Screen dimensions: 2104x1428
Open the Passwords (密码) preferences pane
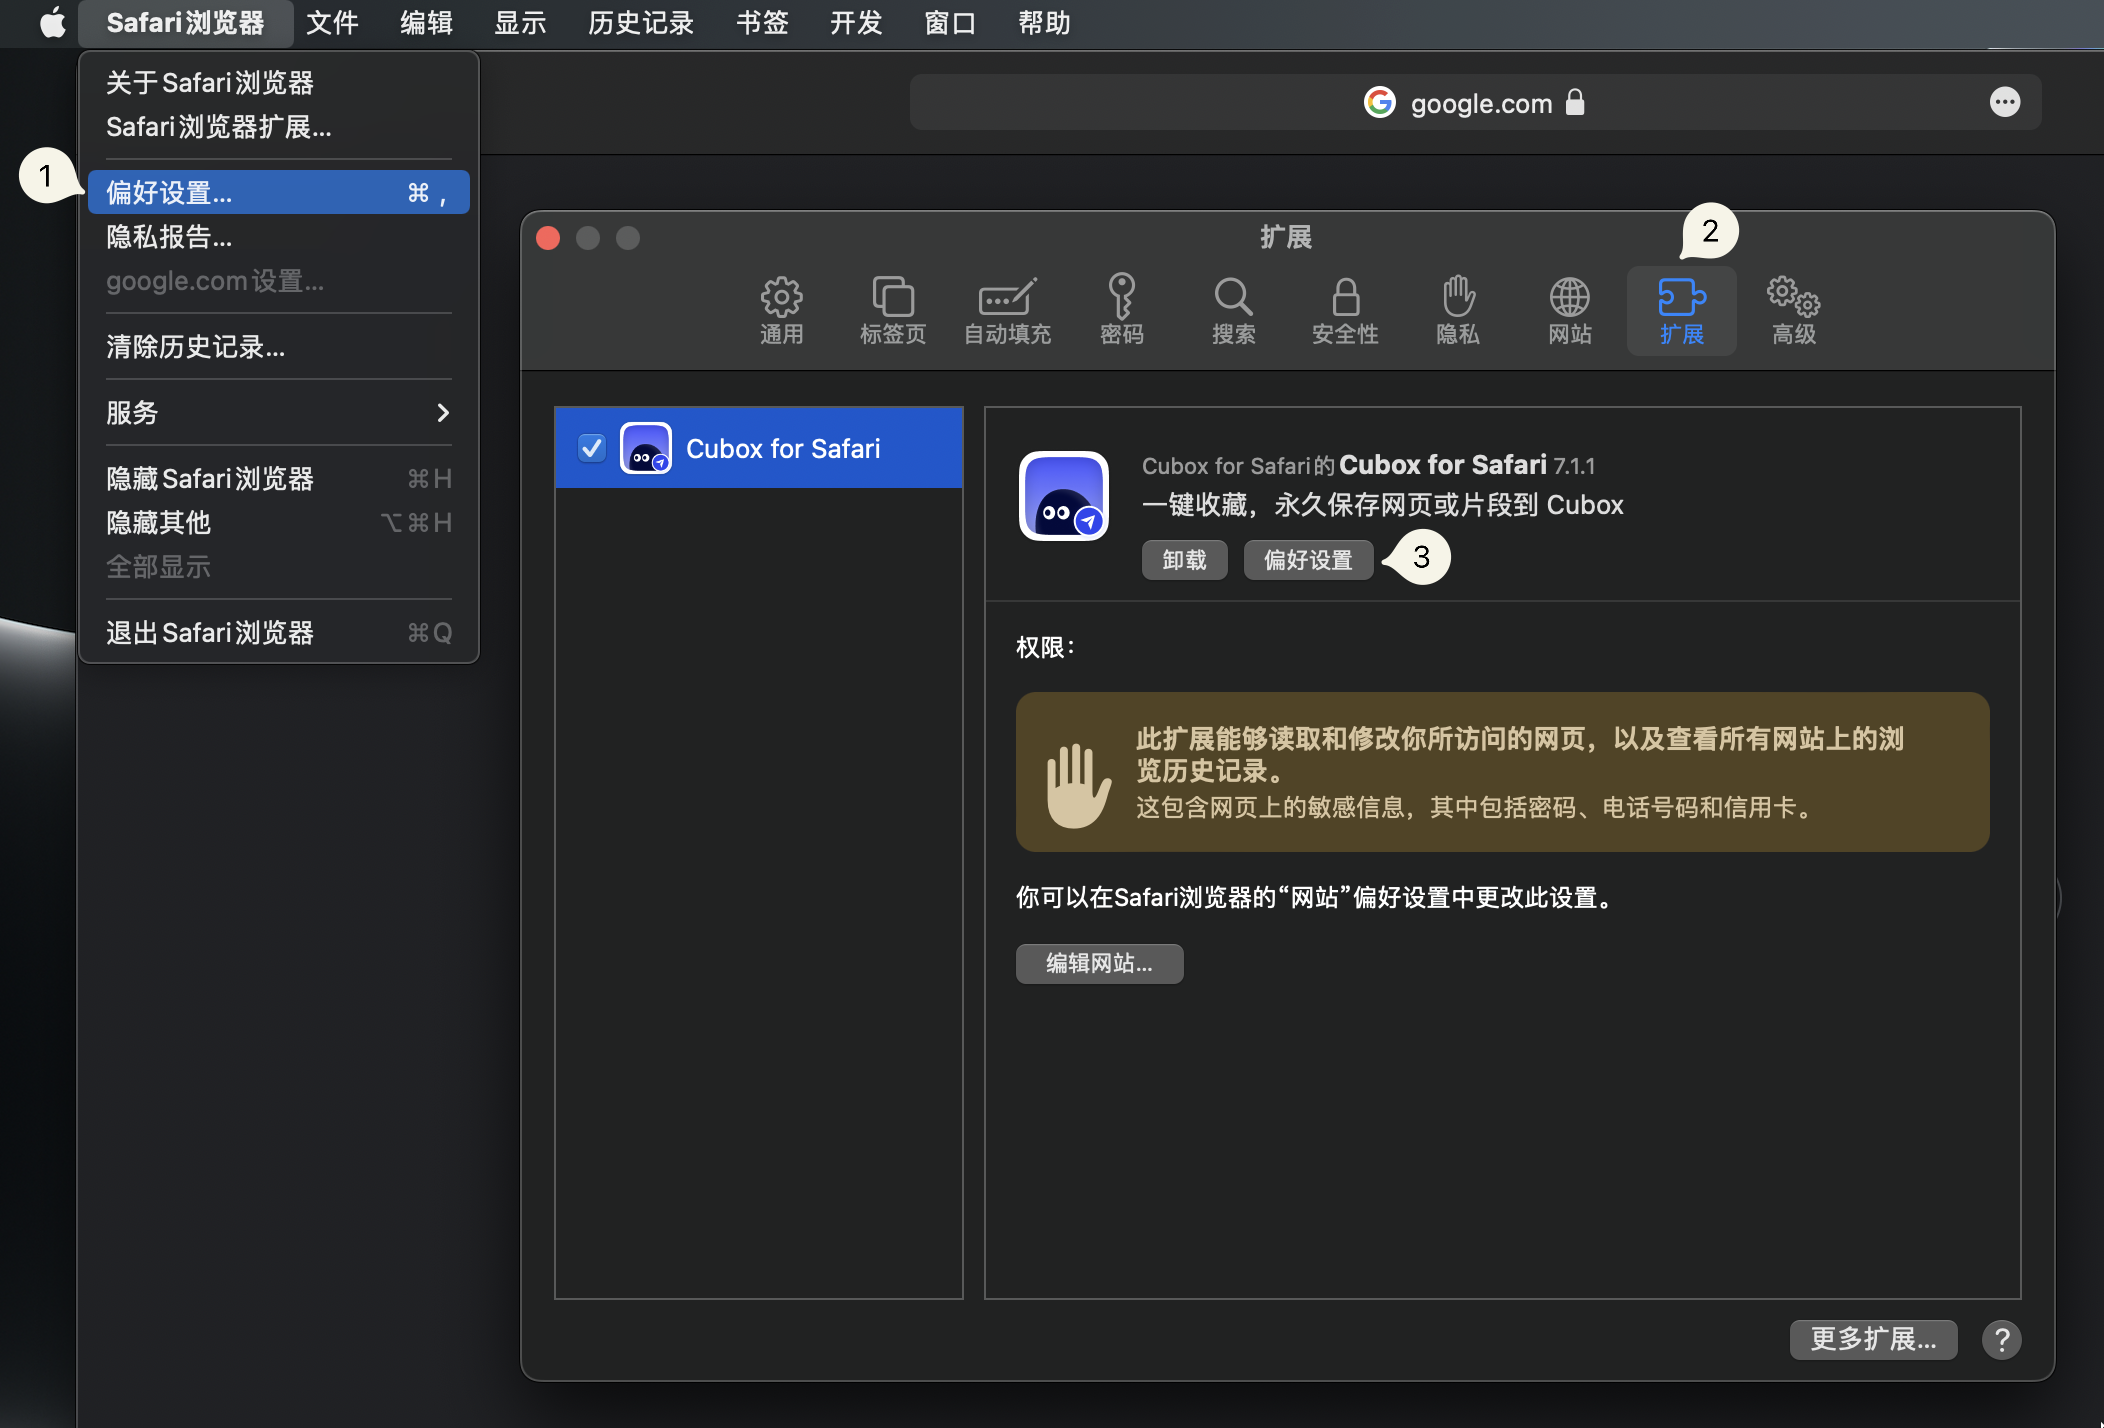point(1121,311)
